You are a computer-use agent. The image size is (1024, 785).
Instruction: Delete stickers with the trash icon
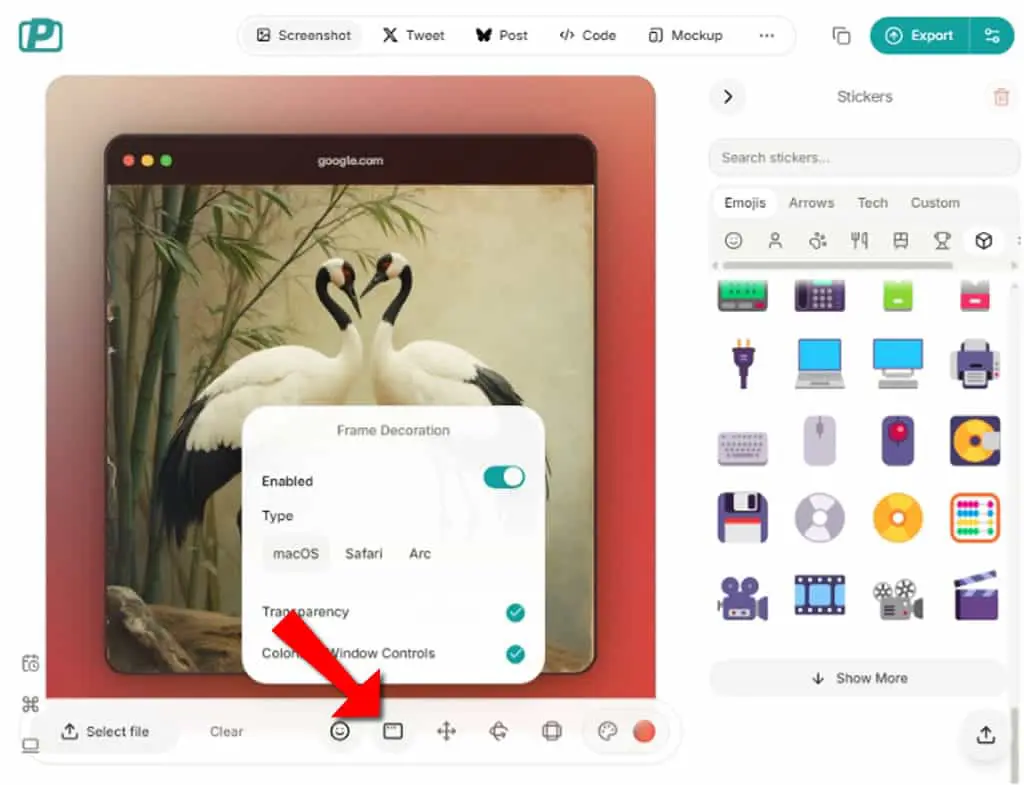pos(1001,97)
